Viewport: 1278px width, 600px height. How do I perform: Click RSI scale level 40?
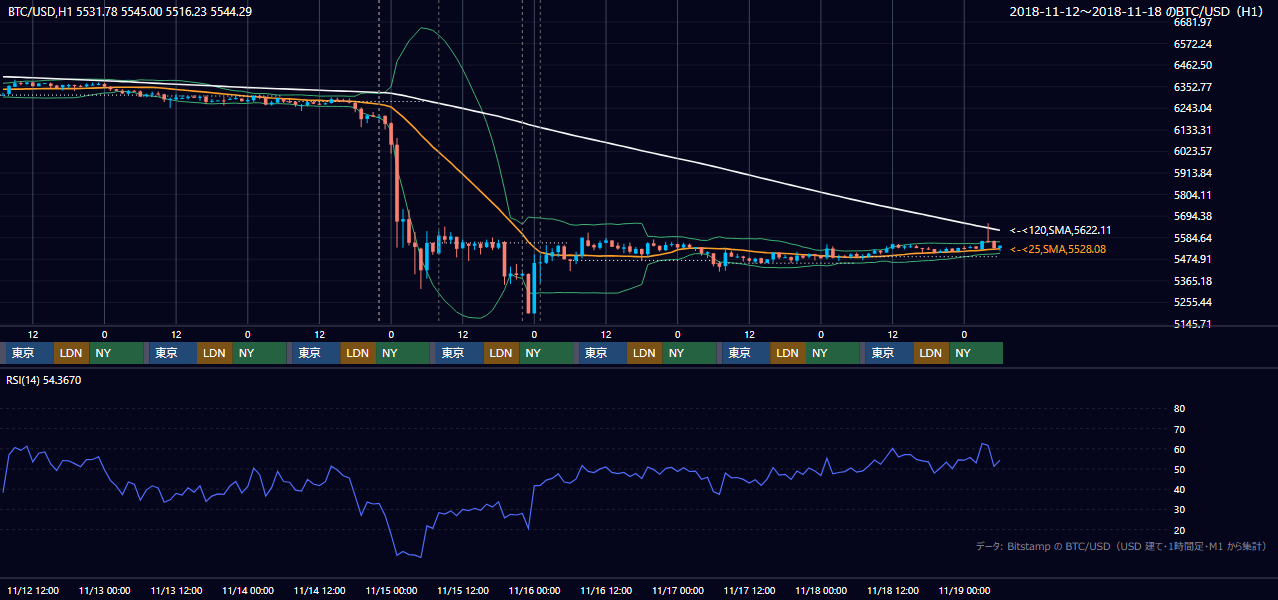[1179, 490]
